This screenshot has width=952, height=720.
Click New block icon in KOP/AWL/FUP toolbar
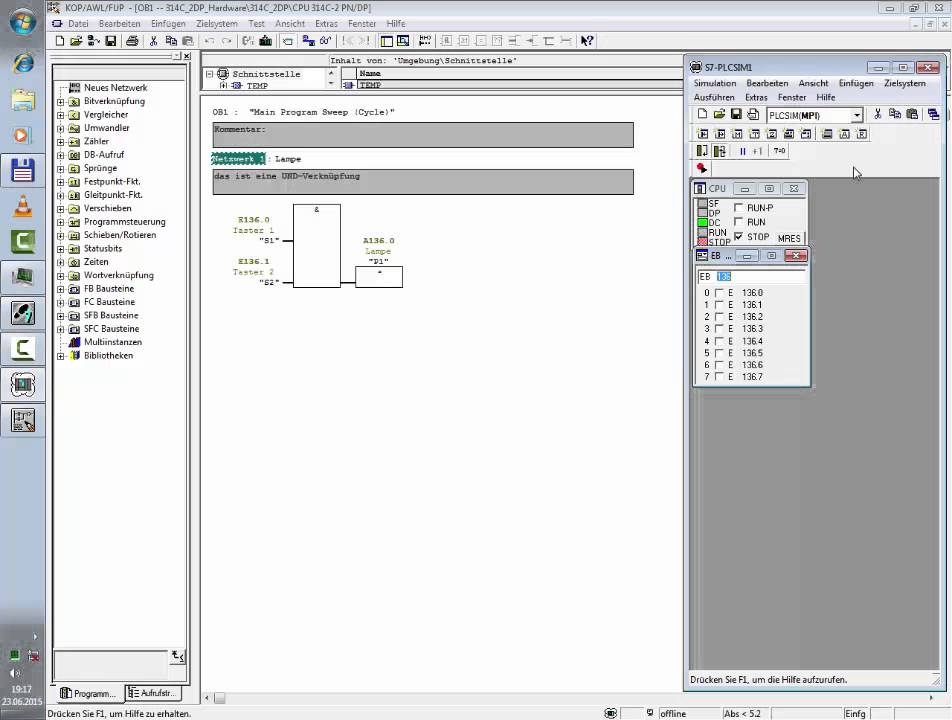60,41
